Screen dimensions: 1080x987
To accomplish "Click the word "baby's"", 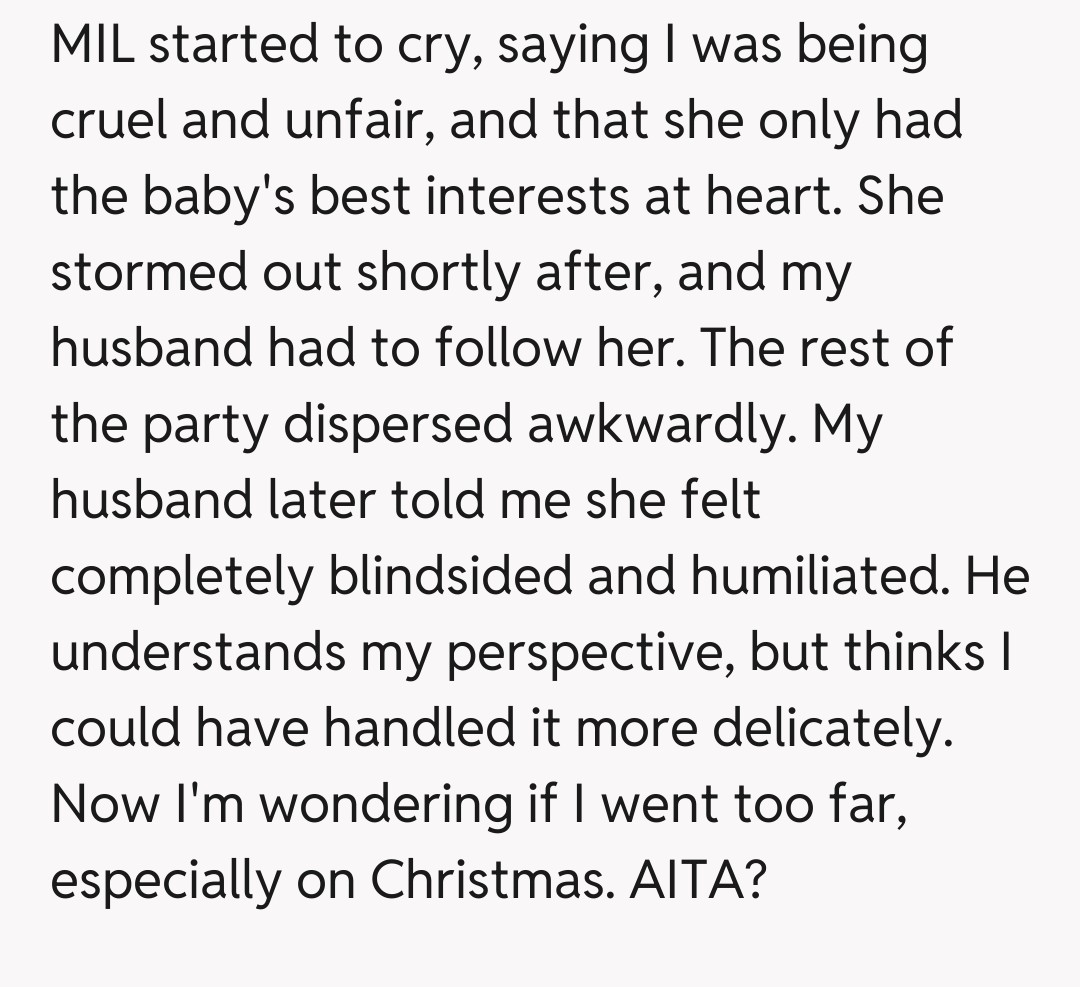I will [219, 197].
